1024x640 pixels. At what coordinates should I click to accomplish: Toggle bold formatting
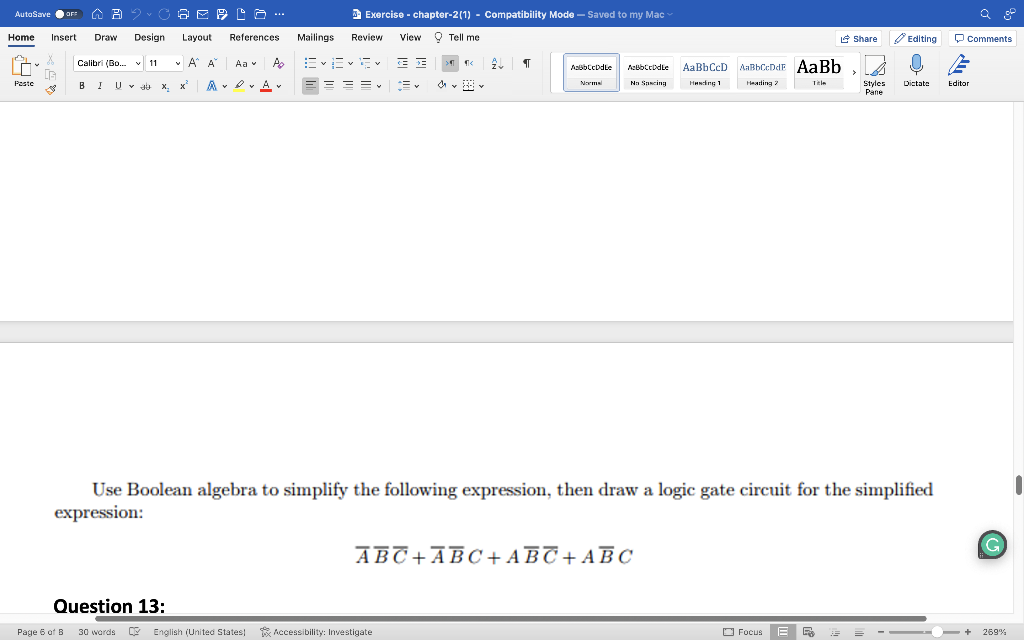point(81,86)
